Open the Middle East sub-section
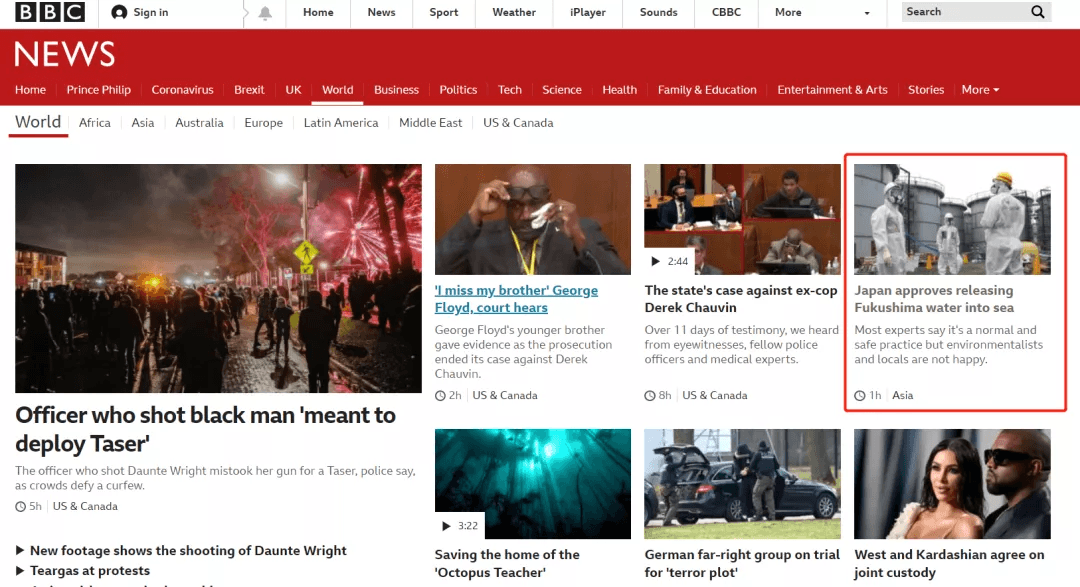Viewport: 1080px width, 587px height. tap(430, 123)
